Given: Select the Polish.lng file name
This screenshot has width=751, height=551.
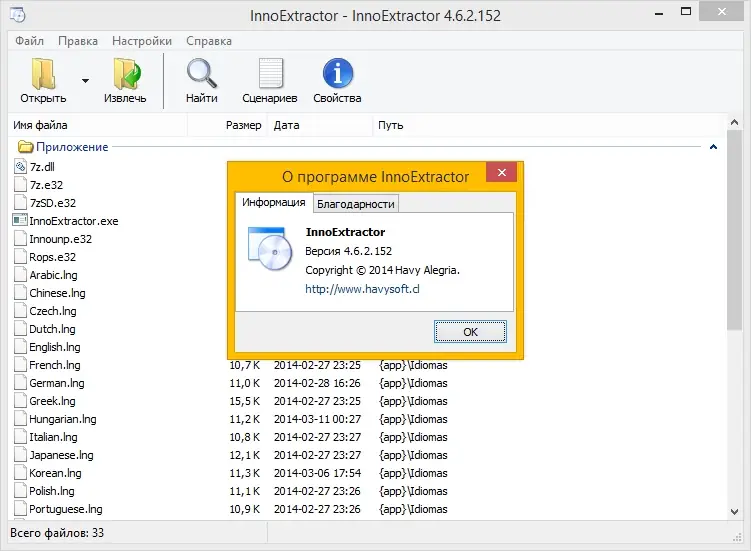Looking at the screenshot, I should point(52,491).
